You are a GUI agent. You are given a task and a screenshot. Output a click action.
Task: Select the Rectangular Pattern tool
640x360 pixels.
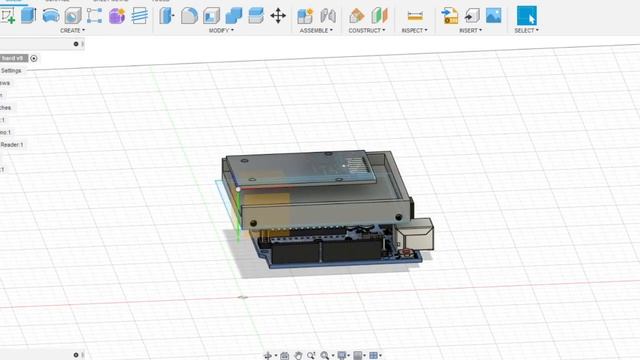[x=94, y=16]
